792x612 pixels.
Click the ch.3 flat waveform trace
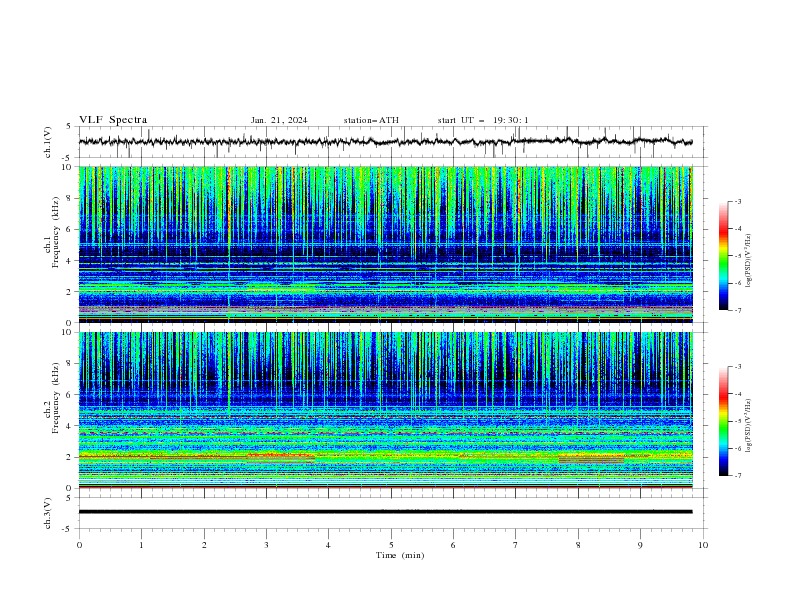(385, 512)
